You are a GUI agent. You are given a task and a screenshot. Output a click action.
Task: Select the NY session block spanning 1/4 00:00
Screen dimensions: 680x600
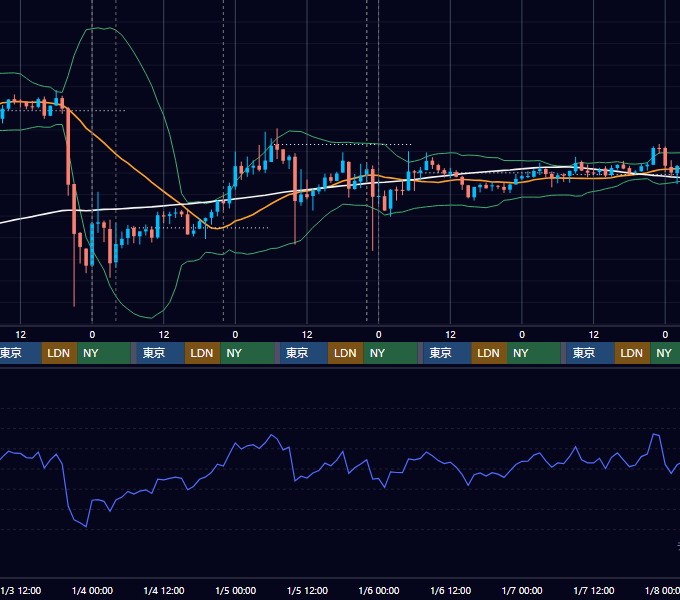[104, 353]
